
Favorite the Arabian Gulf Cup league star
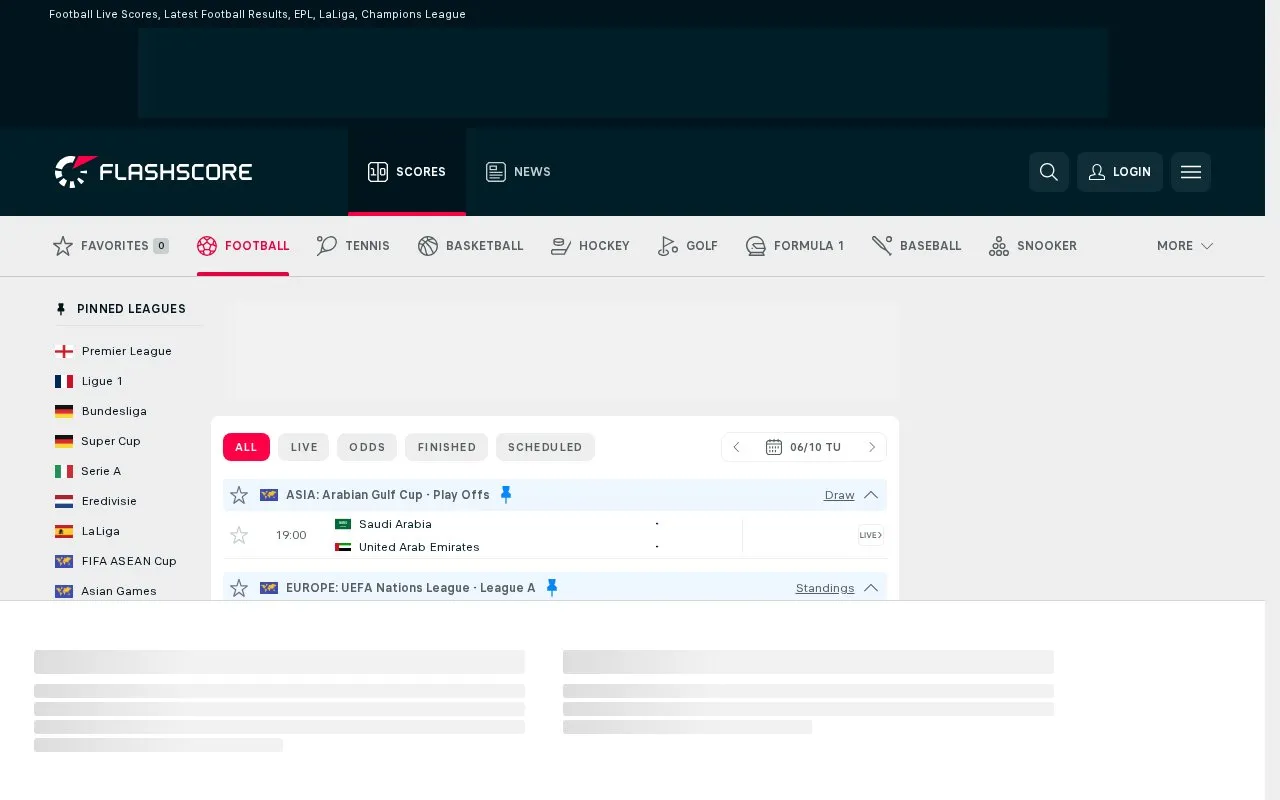pos(239,495)
